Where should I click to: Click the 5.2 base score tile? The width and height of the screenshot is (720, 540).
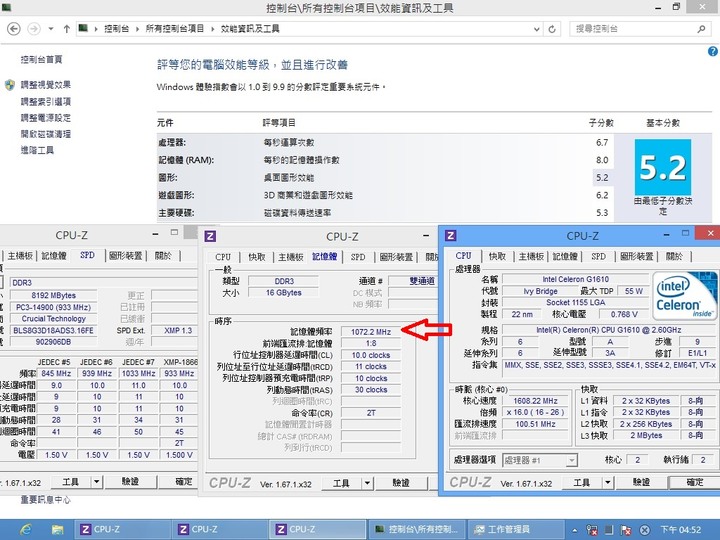663,167
